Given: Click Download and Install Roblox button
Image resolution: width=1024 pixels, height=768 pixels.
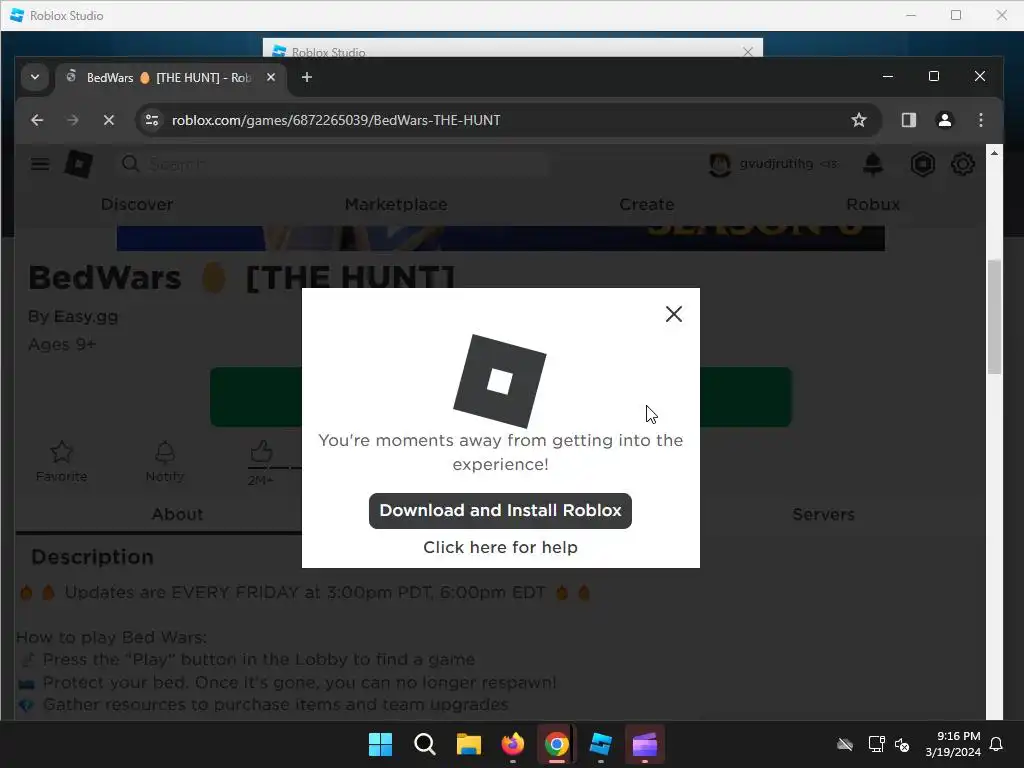Looking at the screenshot, I should pyautogui.click(x=500, y=511).
